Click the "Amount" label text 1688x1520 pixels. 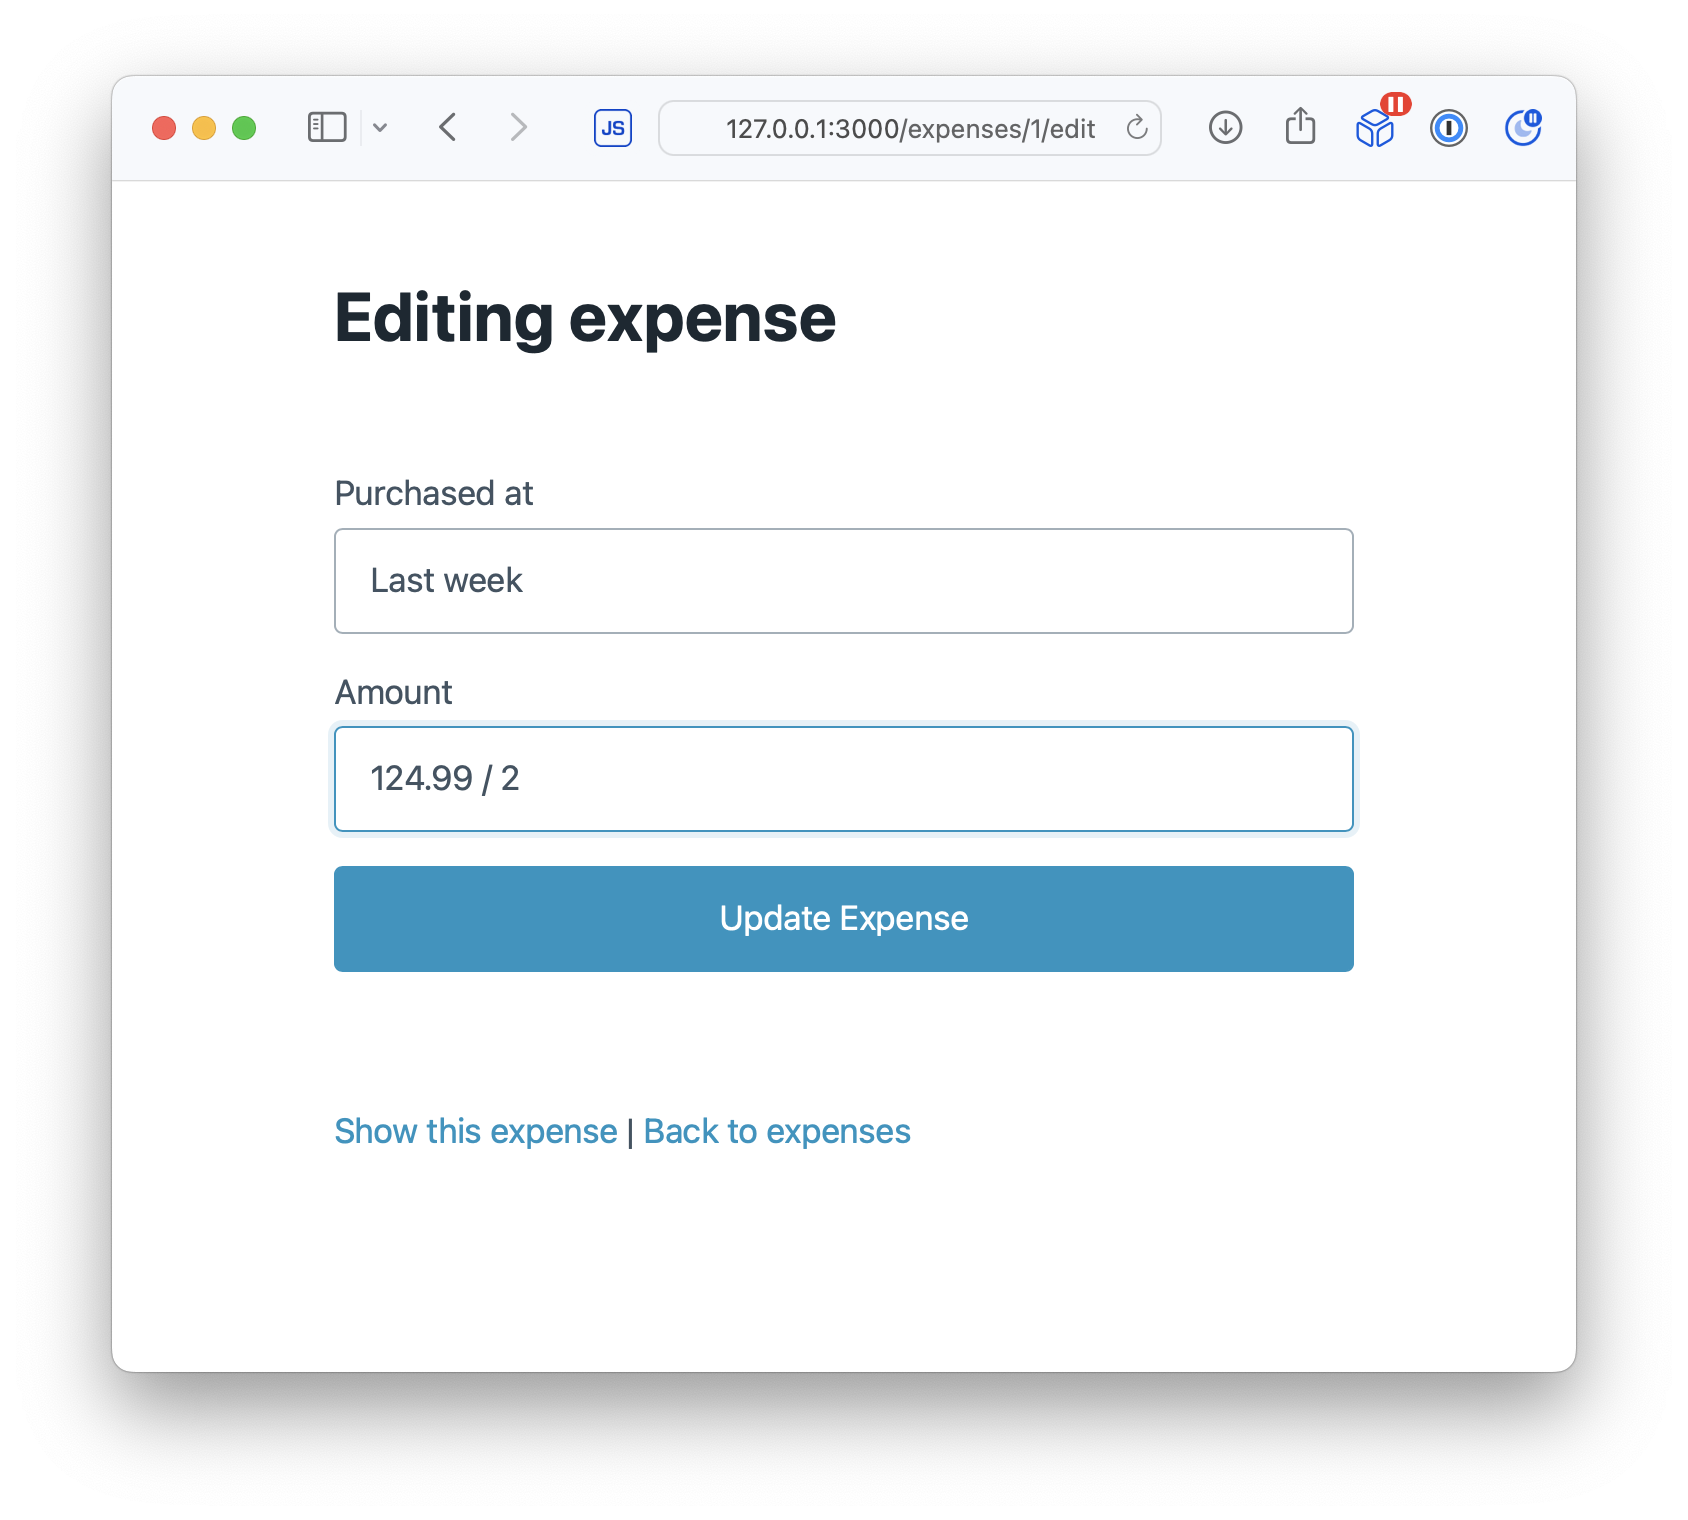coord(394,692)
